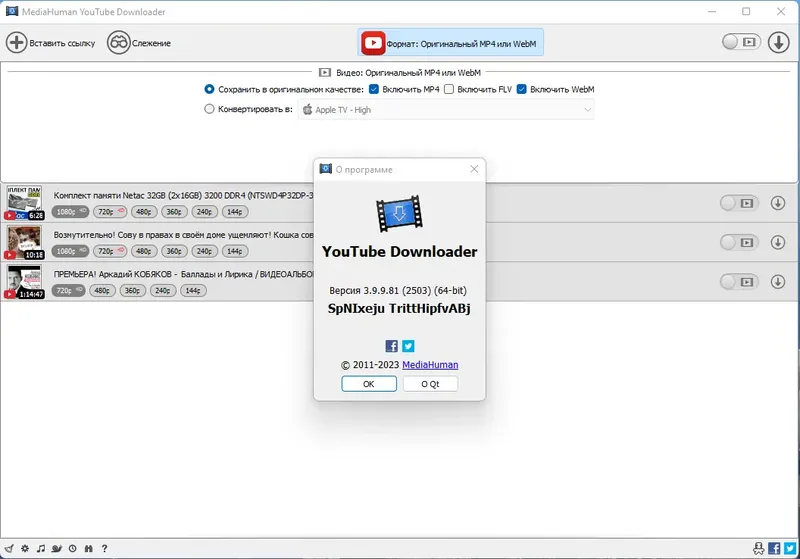Select 720p for Возмутительно video
This screenshot has height=559, width=800.
110,251
